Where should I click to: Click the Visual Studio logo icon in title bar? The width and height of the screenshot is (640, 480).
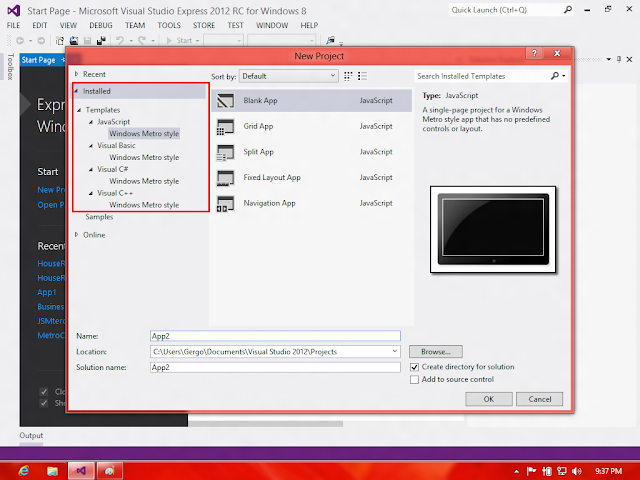click(13, 11)
